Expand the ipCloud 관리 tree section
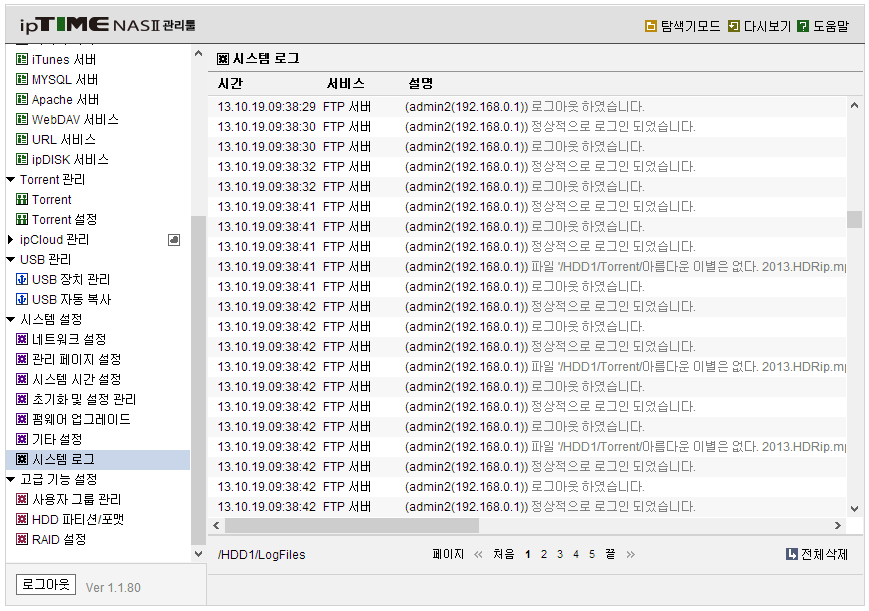The image size is (869, 611). point(11,240)
